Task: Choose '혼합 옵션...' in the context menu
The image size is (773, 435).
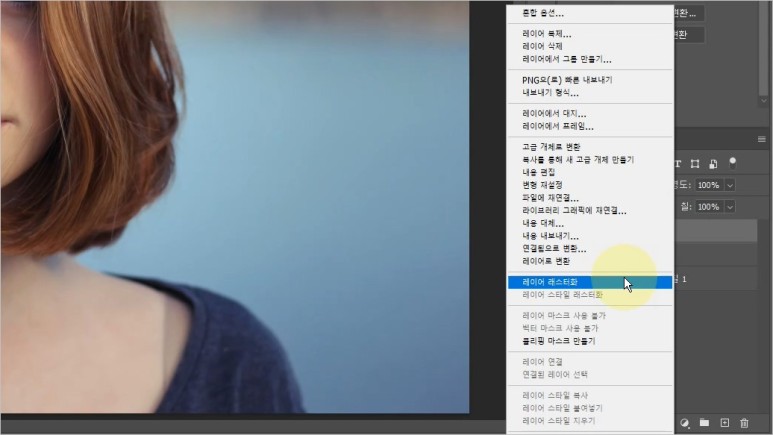Action: pos(543,13)
